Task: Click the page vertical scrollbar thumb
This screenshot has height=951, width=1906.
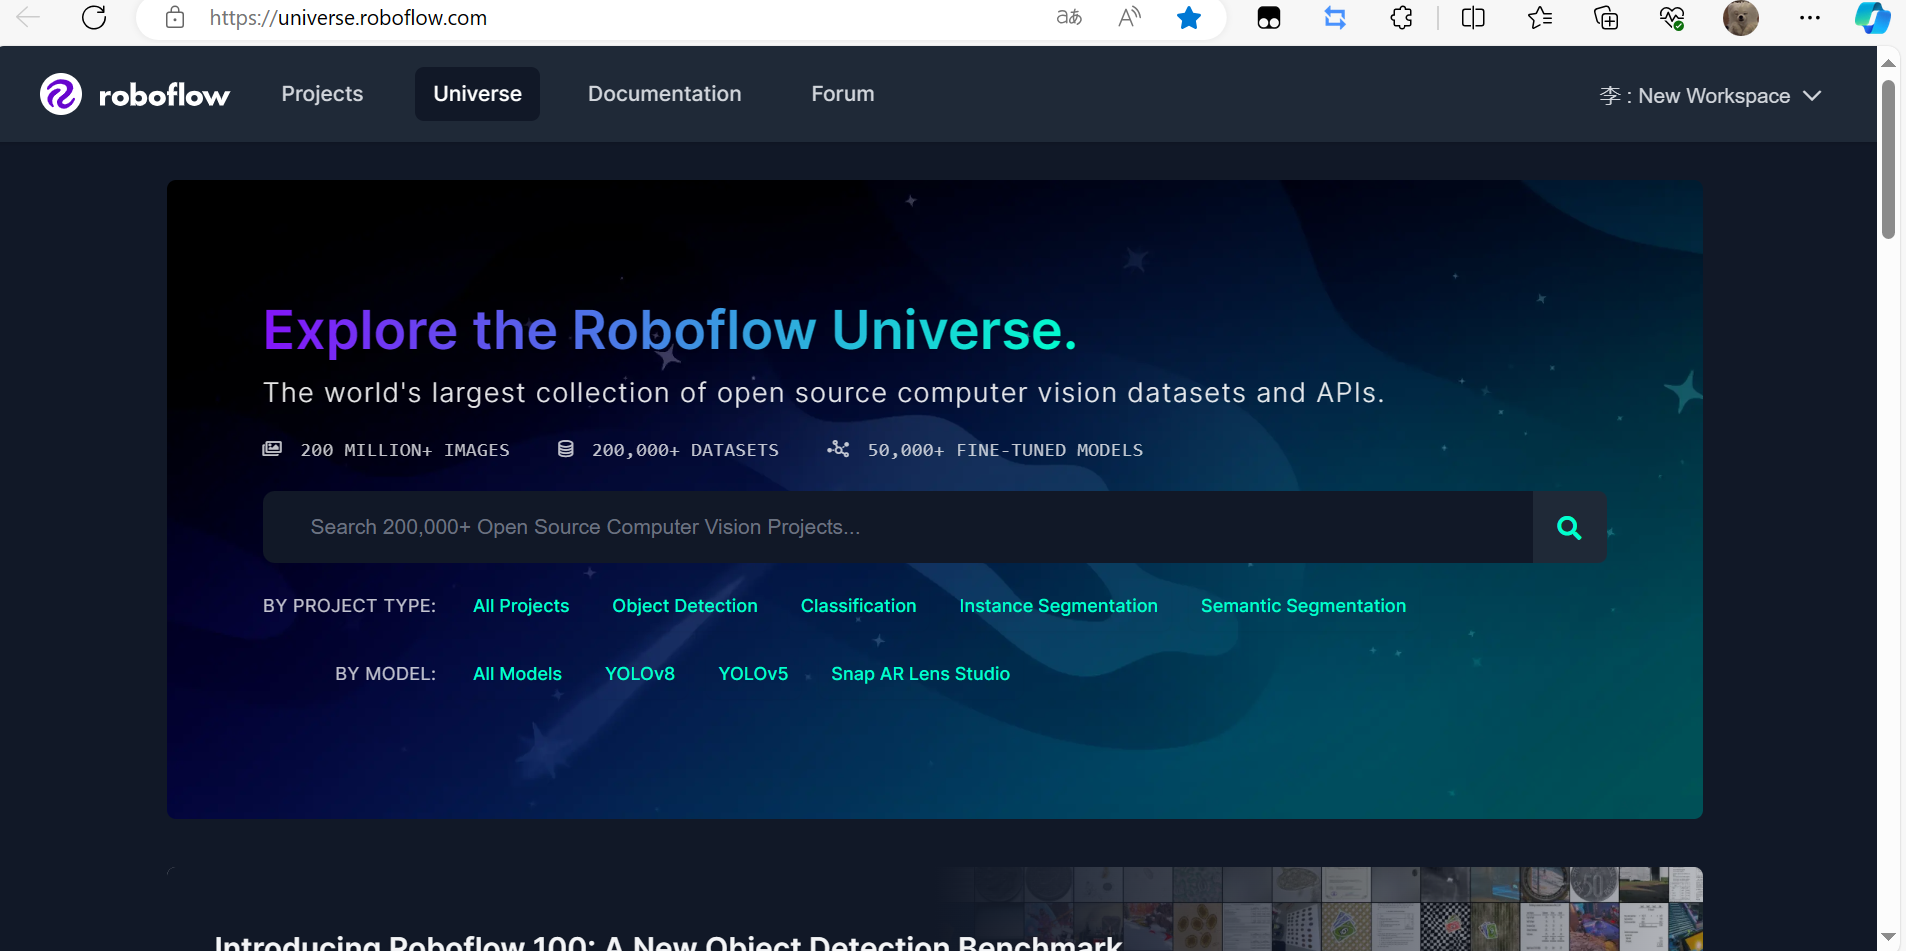Action: pyautogui.click(x=1888, y=160)
